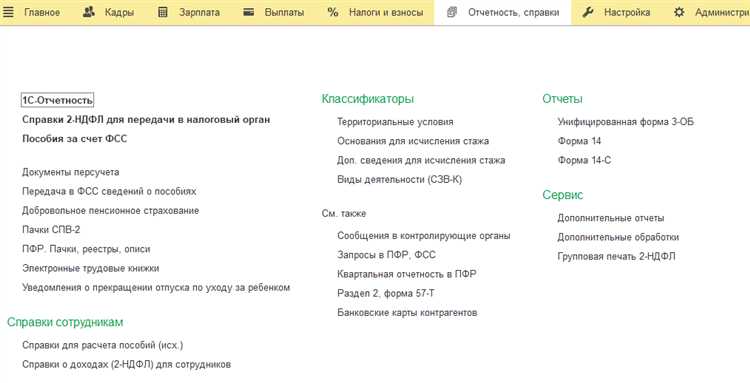Screen dimensions: 750x383
Task: Click the percent icon for Налоги и взносы
Action: pos(333,12)
